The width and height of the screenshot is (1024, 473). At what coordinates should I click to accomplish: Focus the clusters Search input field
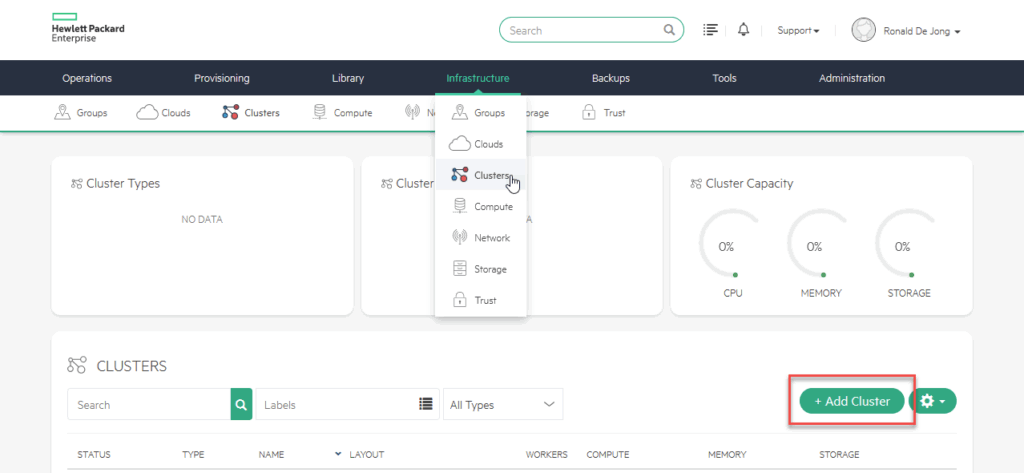click(x=149, y=405)
